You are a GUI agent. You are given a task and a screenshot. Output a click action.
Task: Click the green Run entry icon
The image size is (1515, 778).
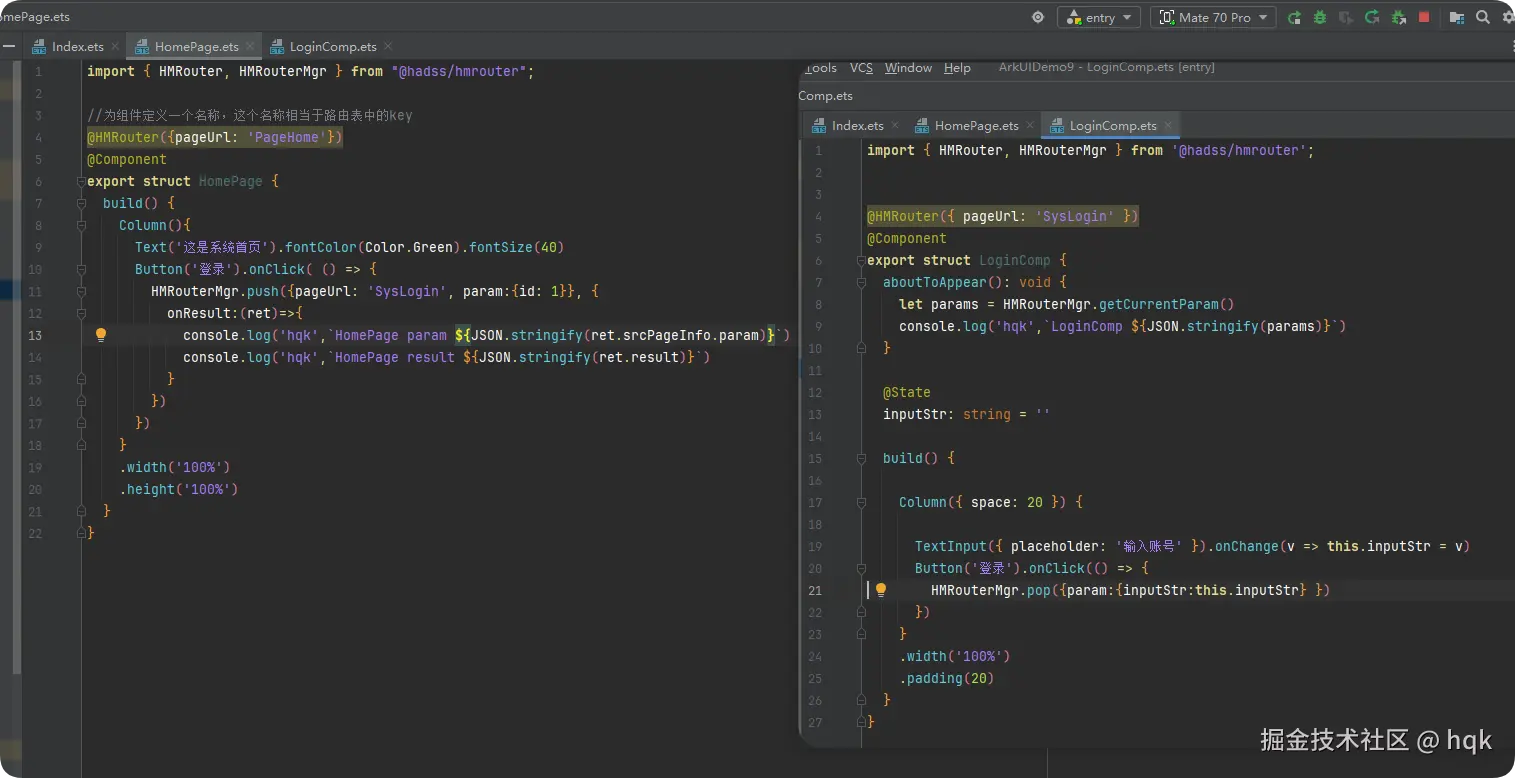click(1294, 17)
